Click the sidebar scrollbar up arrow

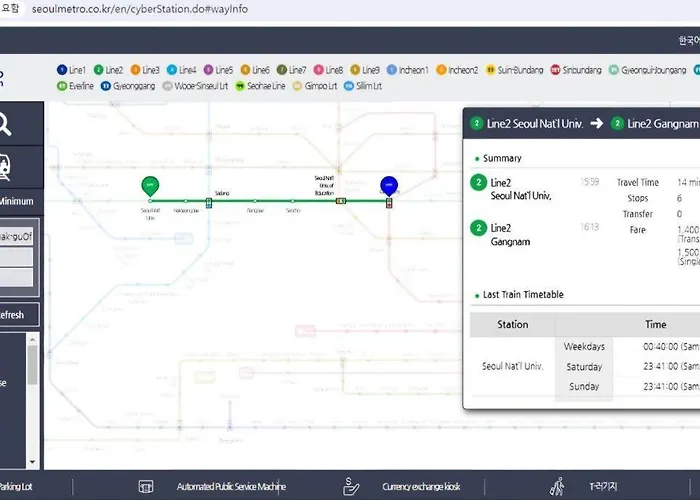pyautogui.click(x=32, y=339)
